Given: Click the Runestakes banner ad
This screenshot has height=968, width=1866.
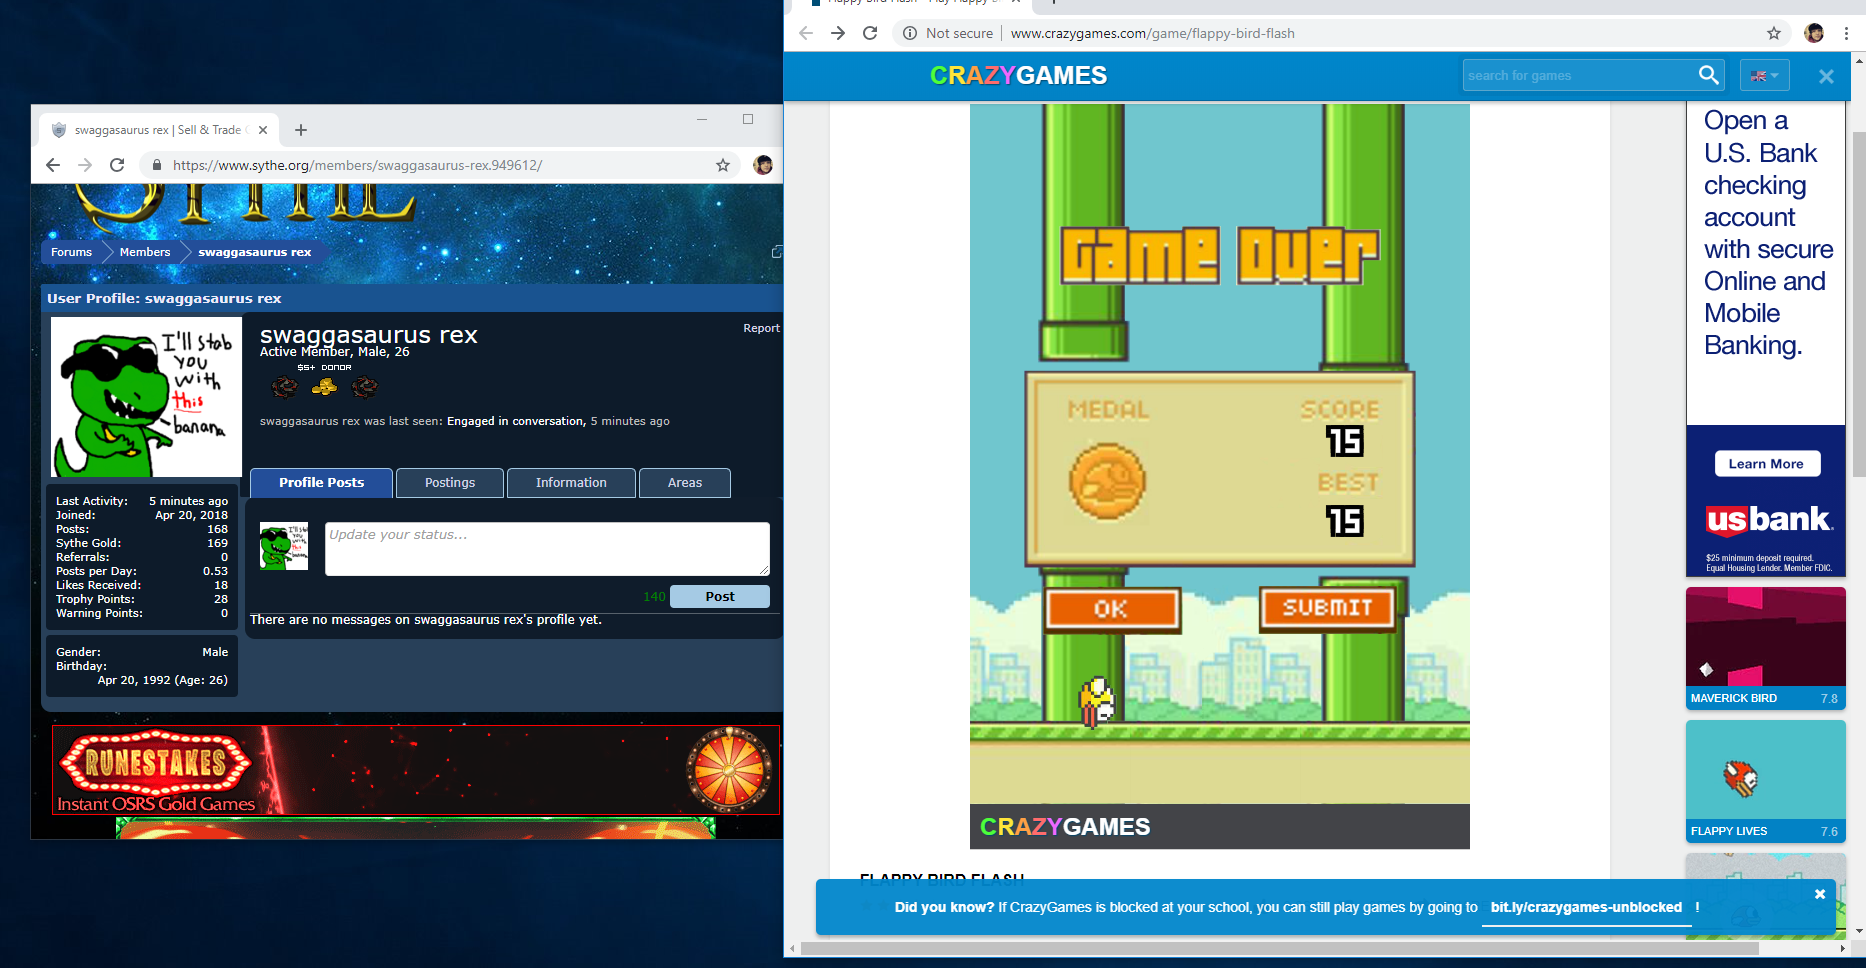Looking at the screenshot, I should click(416, 770).
